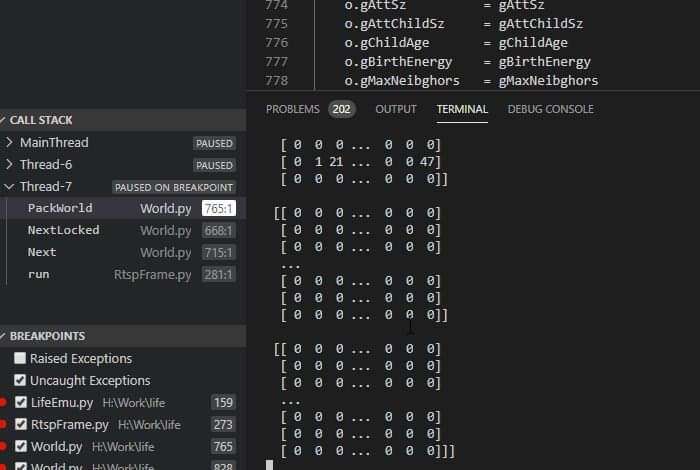Viewport: 700px width, 470px height.
Task: Select the run frame in RtspFrame.py
Action: tap(39, 275)
